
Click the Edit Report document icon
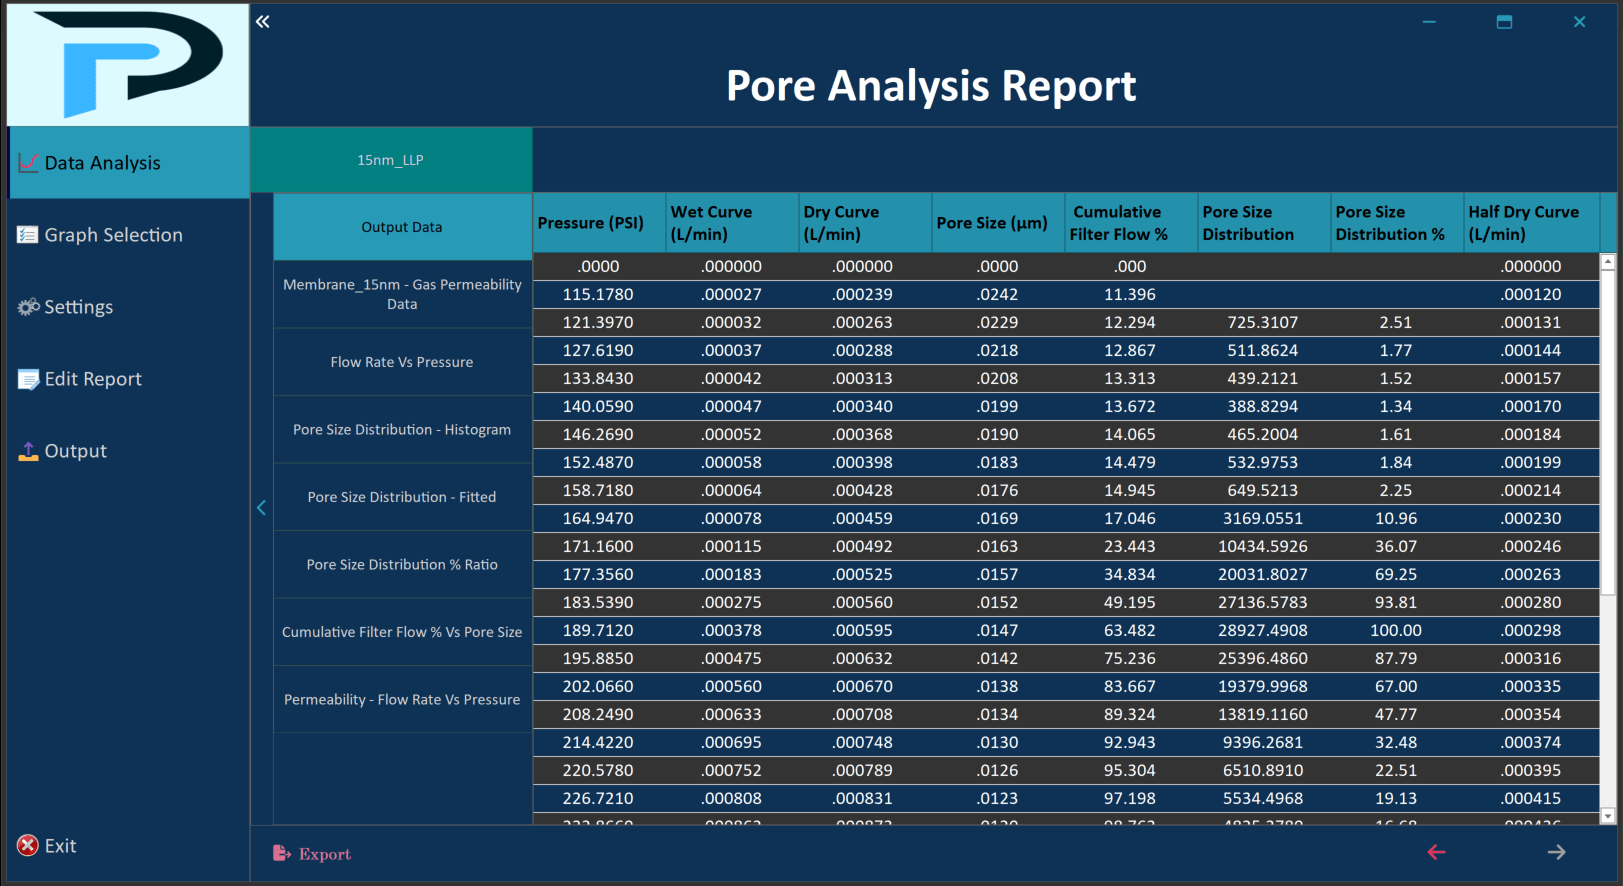pos(28,379)
